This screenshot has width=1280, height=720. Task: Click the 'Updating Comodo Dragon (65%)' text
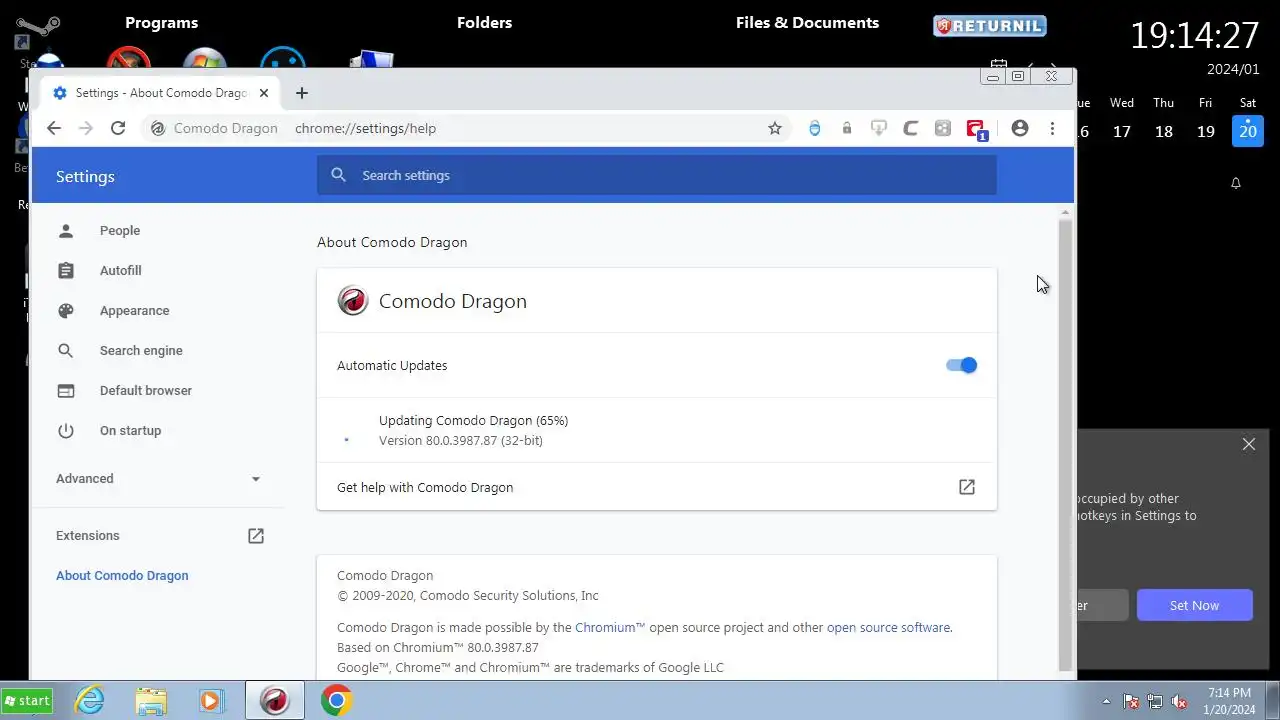pos(473,421)
